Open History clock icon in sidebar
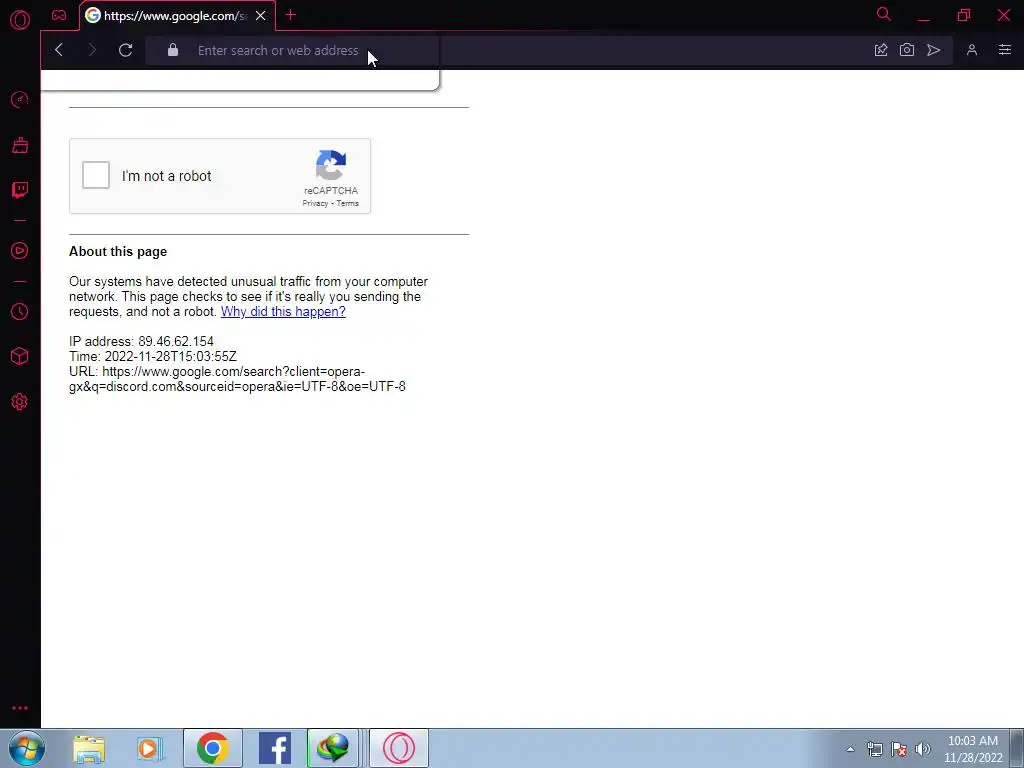1024x768 pixels. (x=20, y=312)
